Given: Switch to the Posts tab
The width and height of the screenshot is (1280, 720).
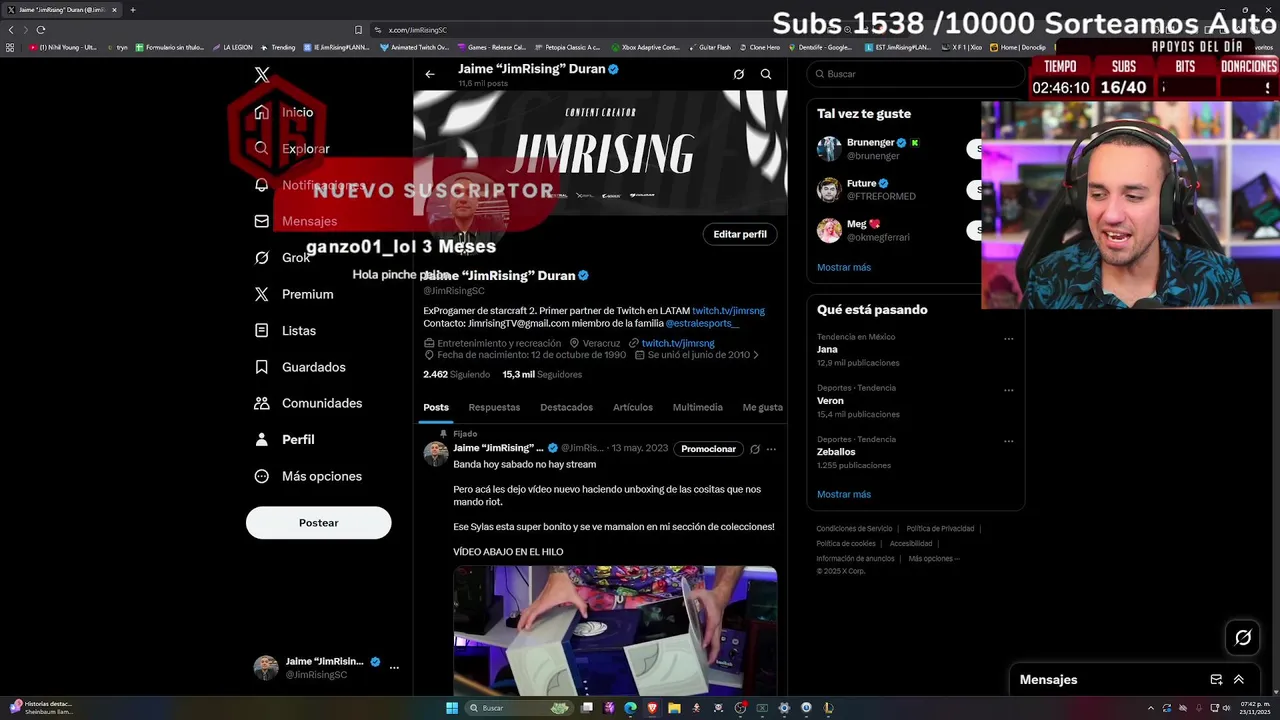Looking at the screenshot, I should click(436, 407).
